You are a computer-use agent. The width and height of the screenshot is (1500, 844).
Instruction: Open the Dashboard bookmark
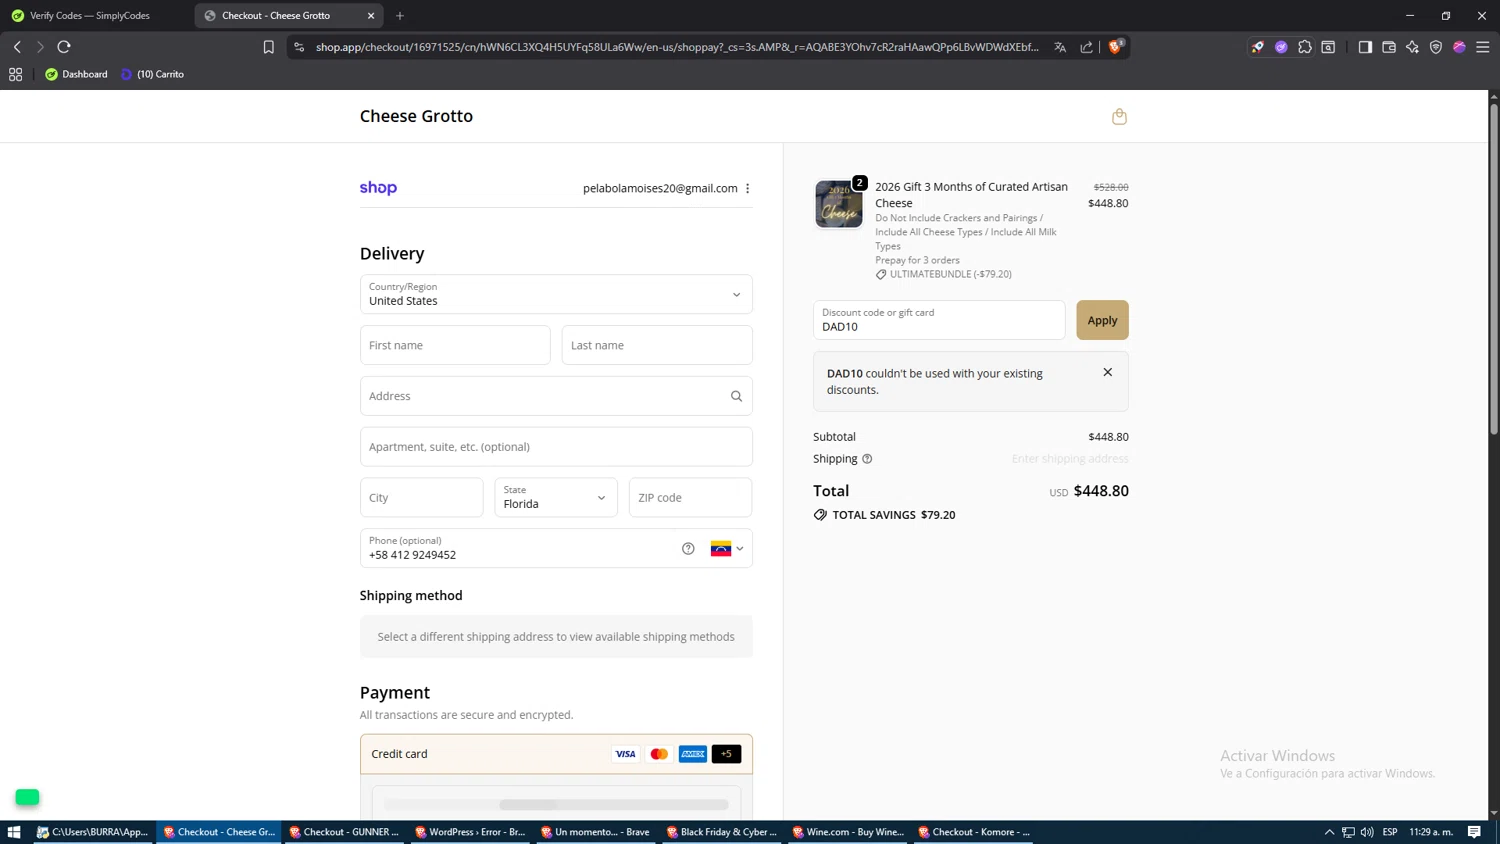76,74
